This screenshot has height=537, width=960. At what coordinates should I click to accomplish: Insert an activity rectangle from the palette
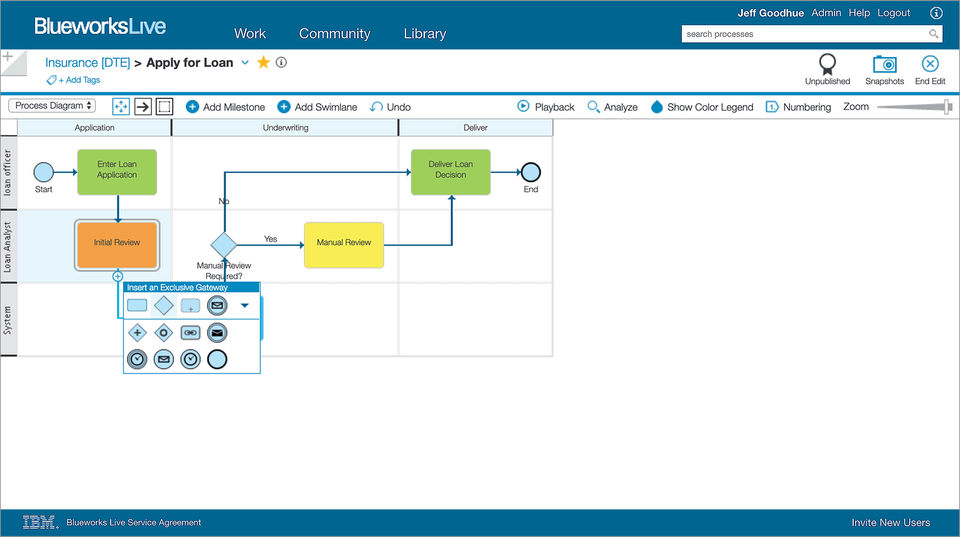137,305
